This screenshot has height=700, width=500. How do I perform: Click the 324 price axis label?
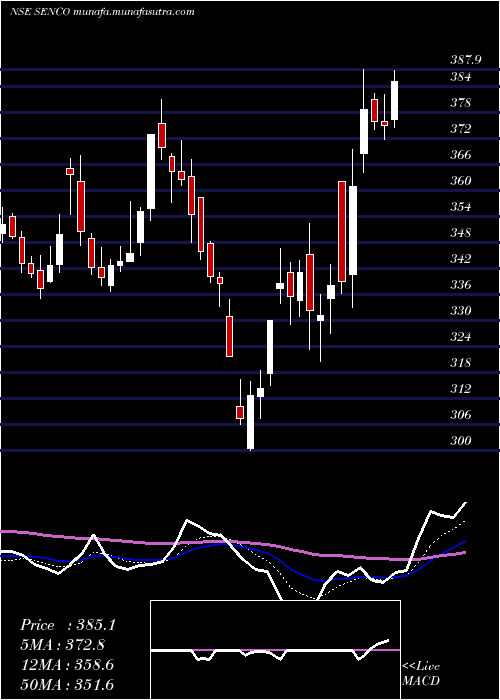click(x=461, y=337)
